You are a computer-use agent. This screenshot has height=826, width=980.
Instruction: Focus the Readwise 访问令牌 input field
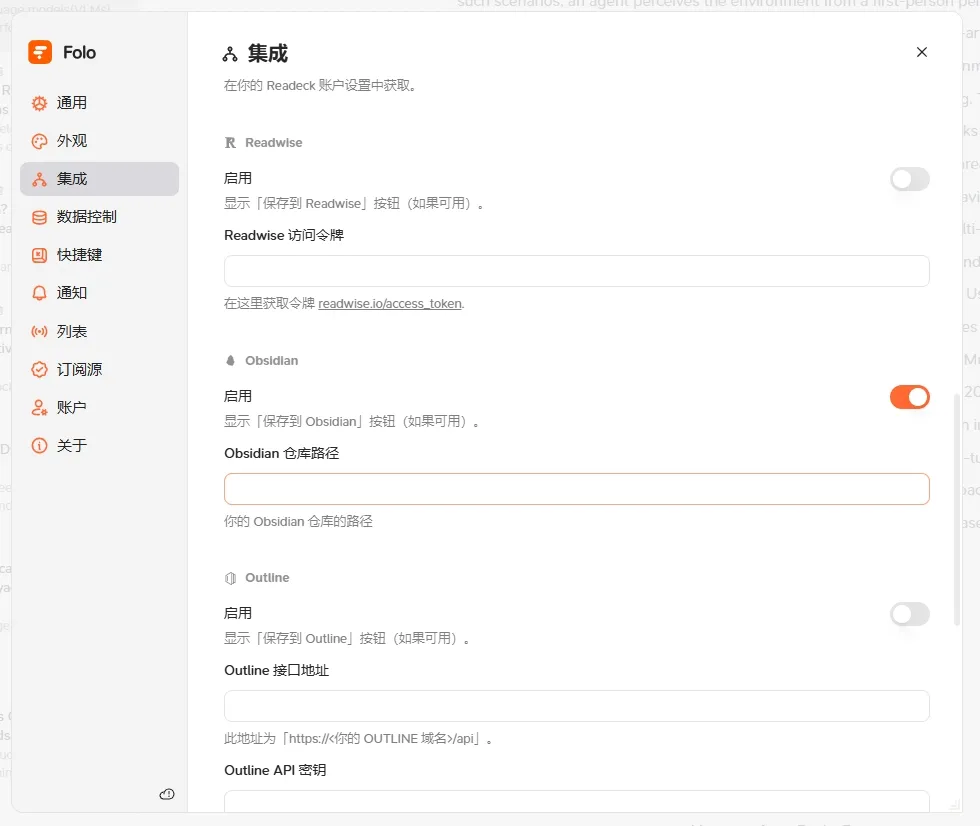576,271
